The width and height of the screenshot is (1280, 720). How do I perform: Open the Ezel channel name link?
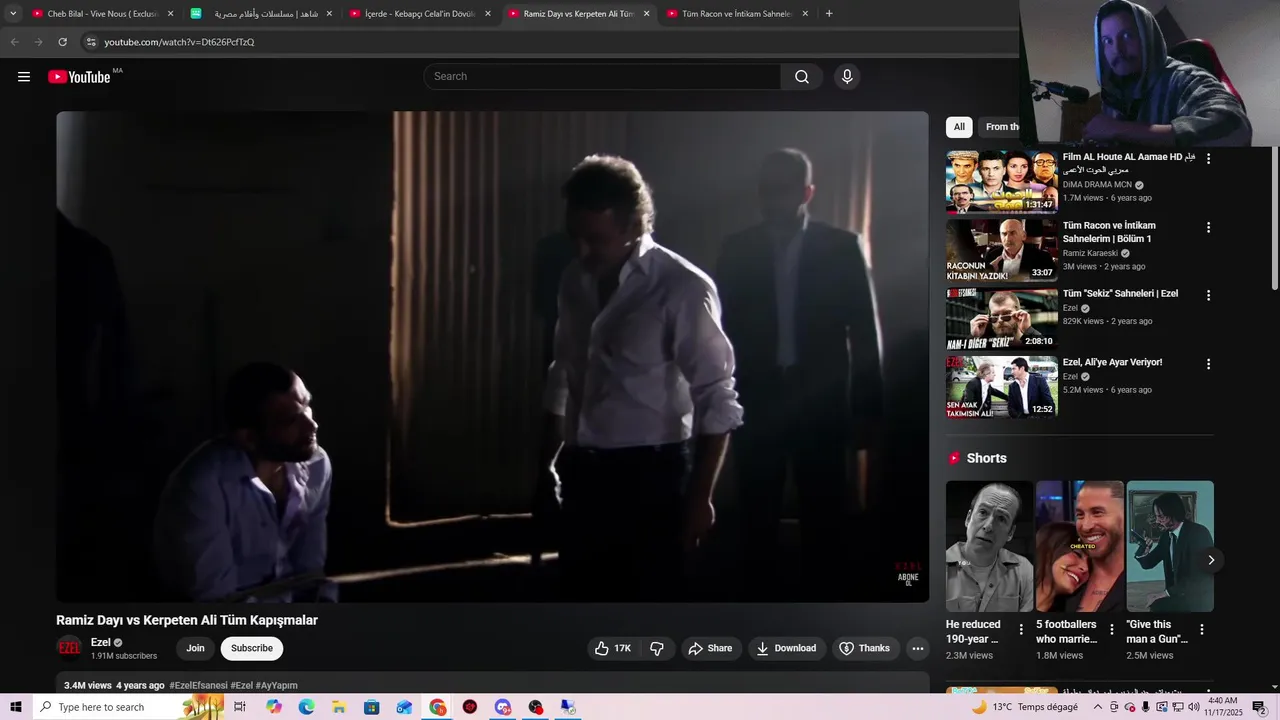coord(101,642)
